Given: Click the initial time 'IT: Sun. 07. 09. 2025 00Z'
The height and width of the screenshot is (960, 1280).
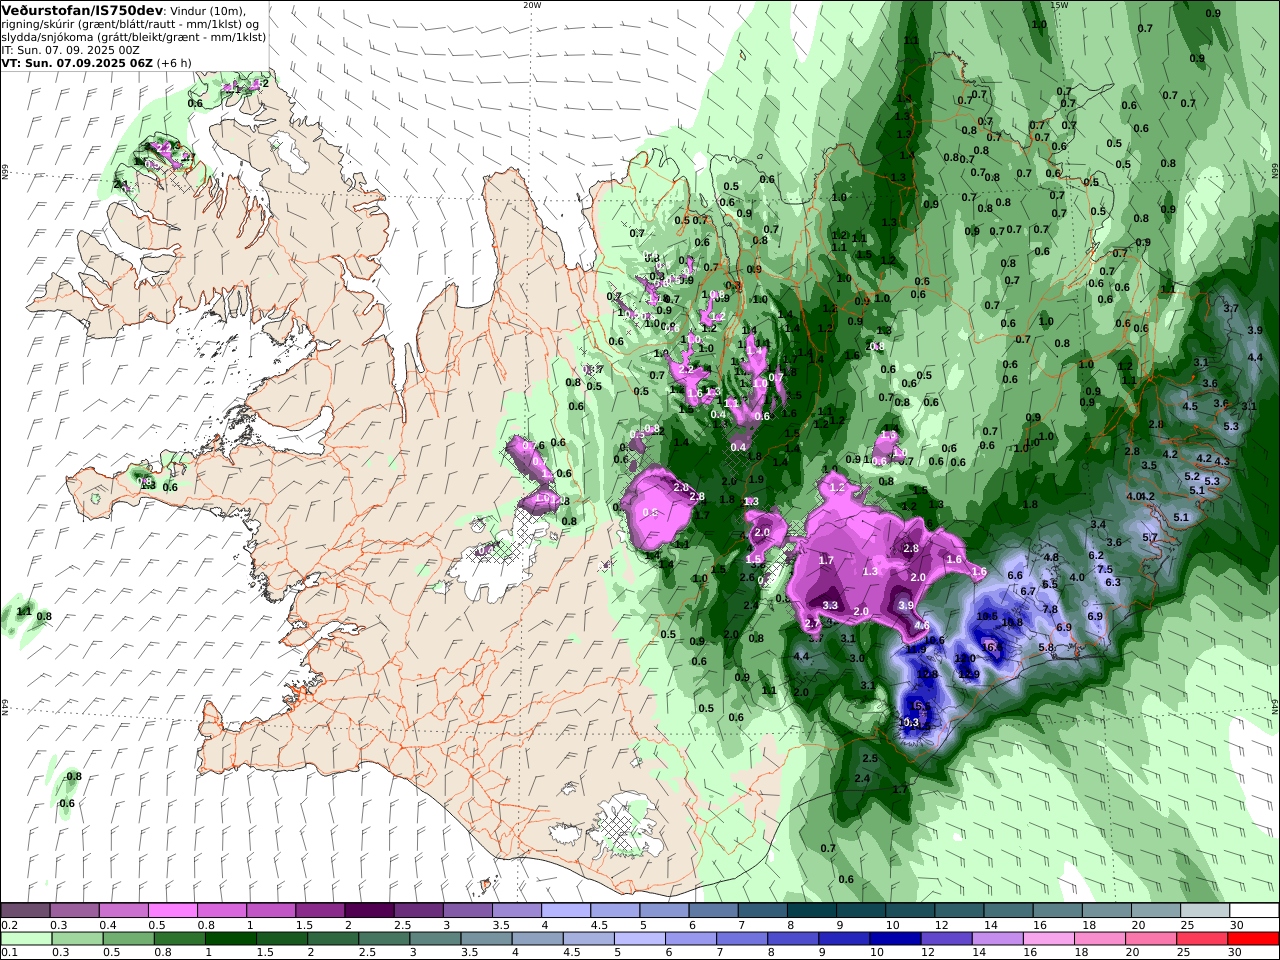Looking at the screenshot, I should coord(70,49).
